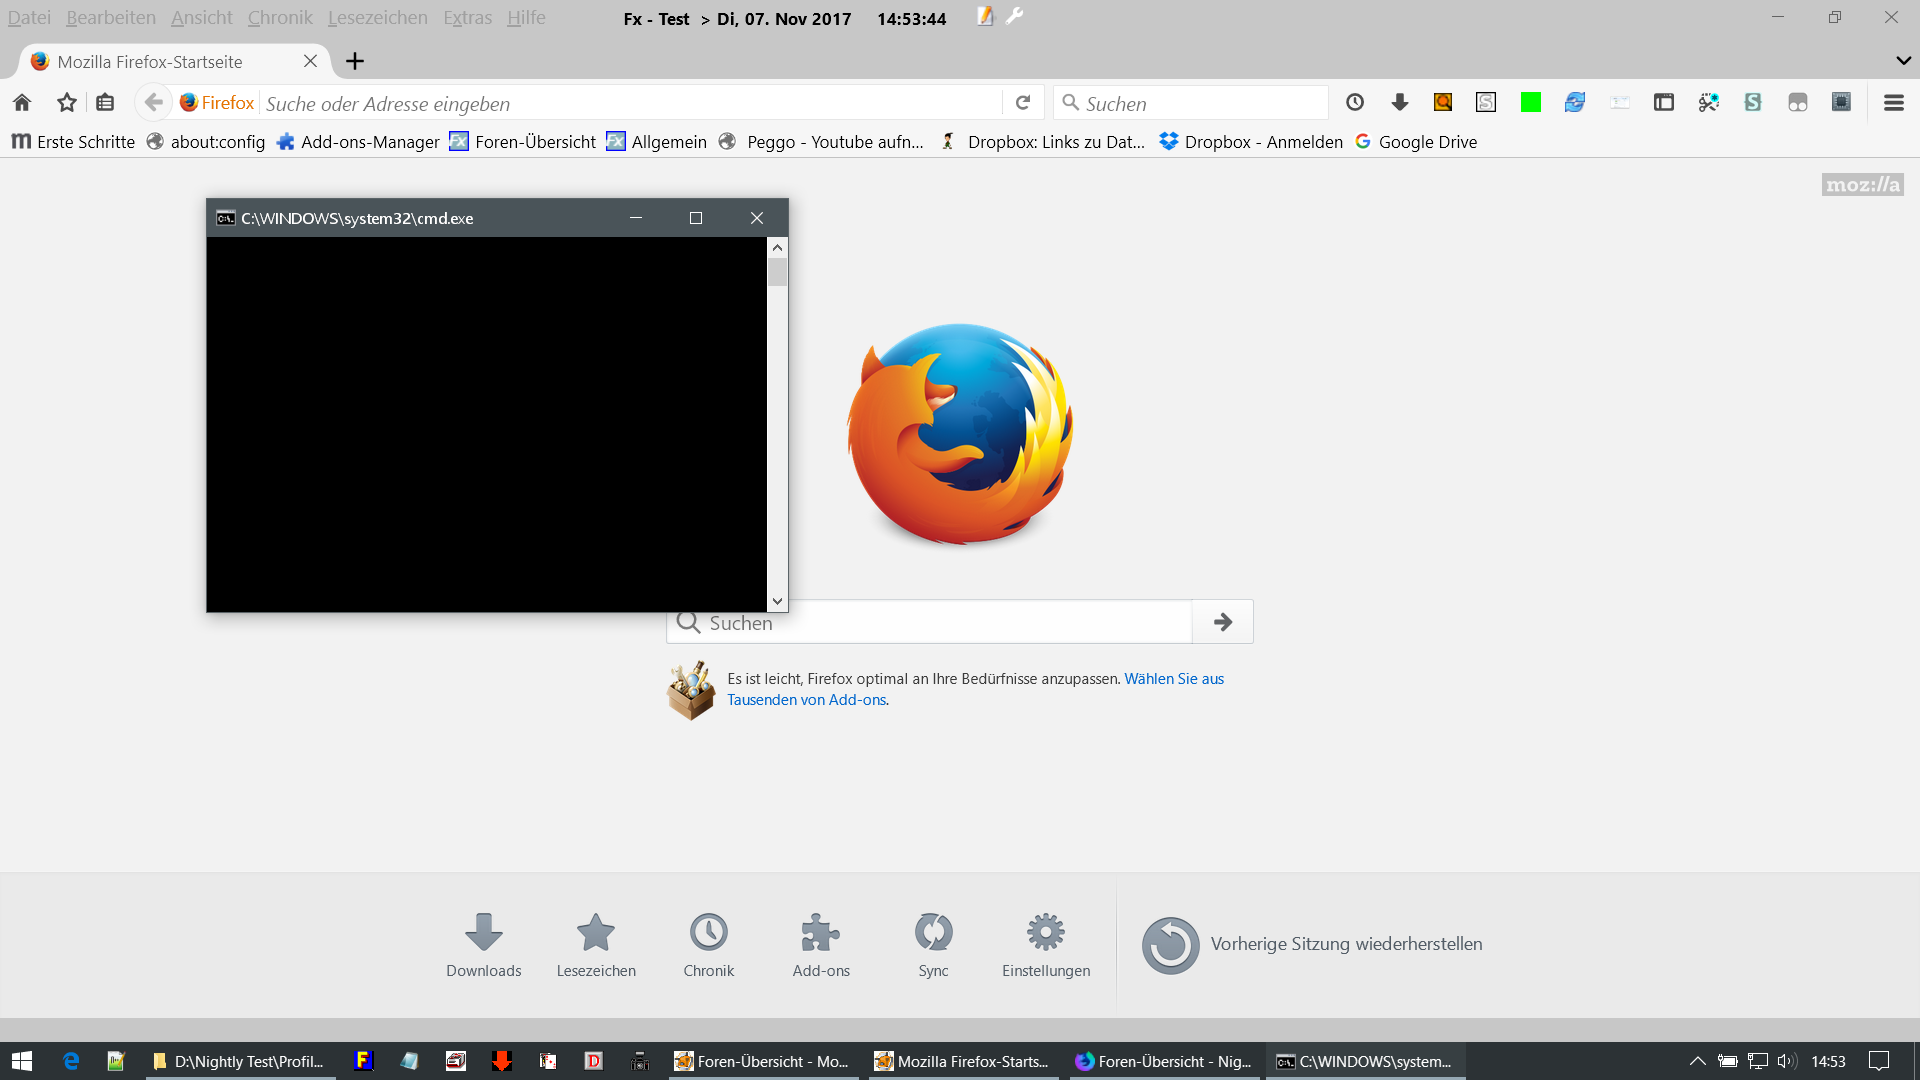
Task: Click the start page Suchen field
Action: click(940, 623)
